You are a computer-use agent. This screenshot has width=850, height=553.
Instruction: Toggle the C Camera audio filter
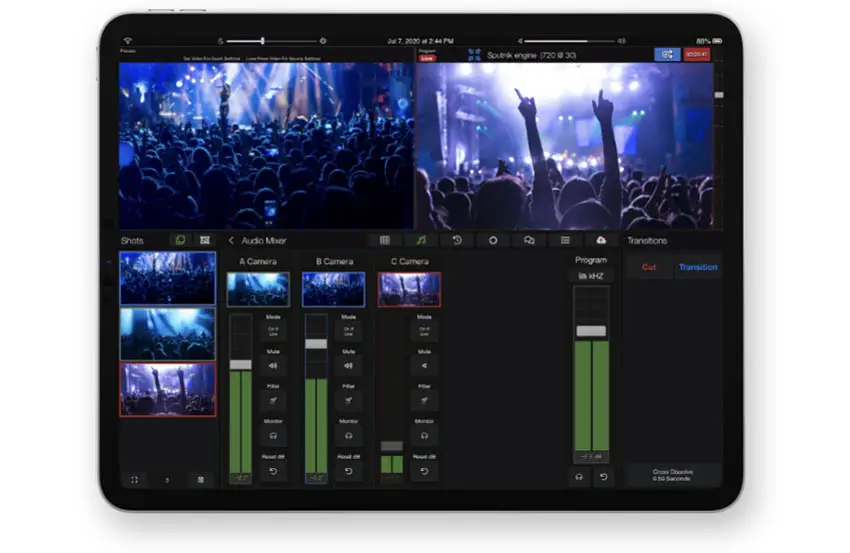pyautogui.click(x=424, y=401)
